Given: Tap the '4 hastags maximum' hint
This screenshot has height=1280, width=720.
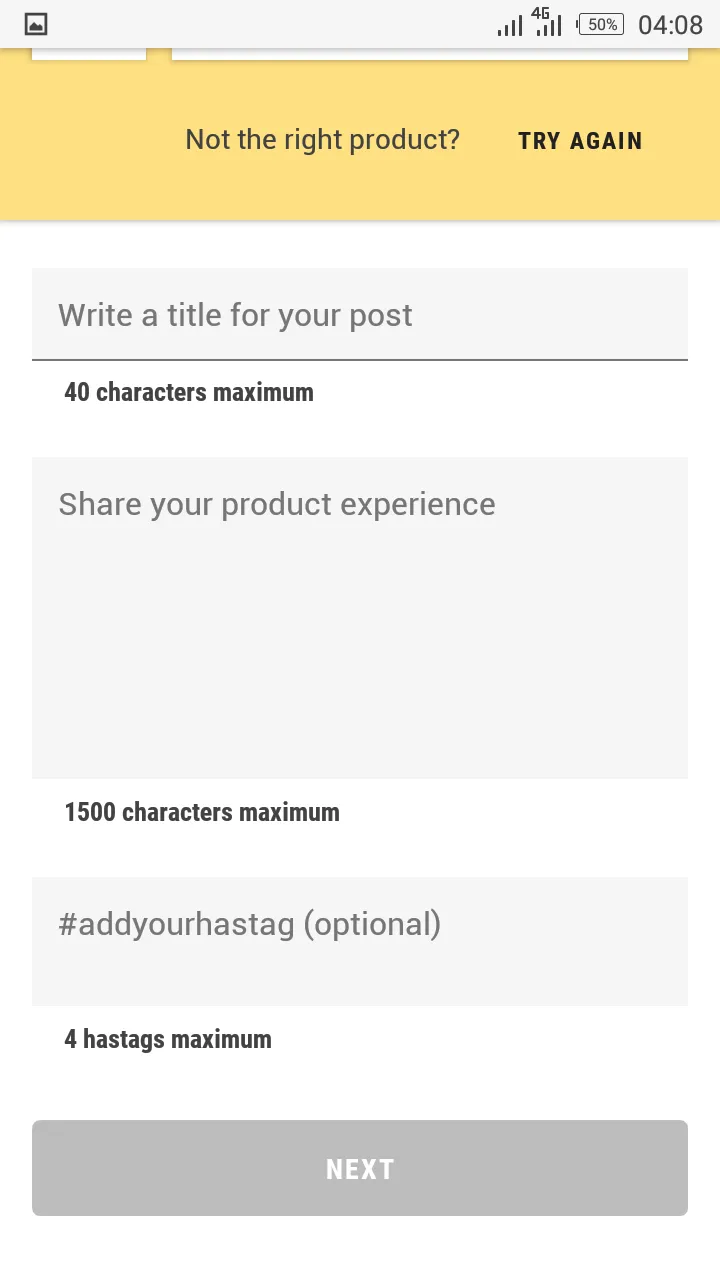Looking at the screenshot, I should pyautogui.click(x=168, y=1039).
